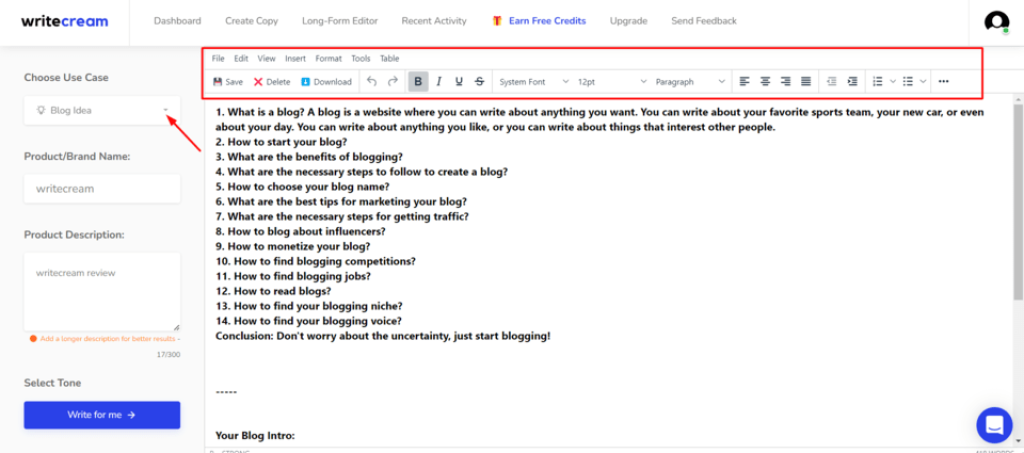Justify the paragraph text
Viewport: 1024px width, 453px height.
[806, 82]
